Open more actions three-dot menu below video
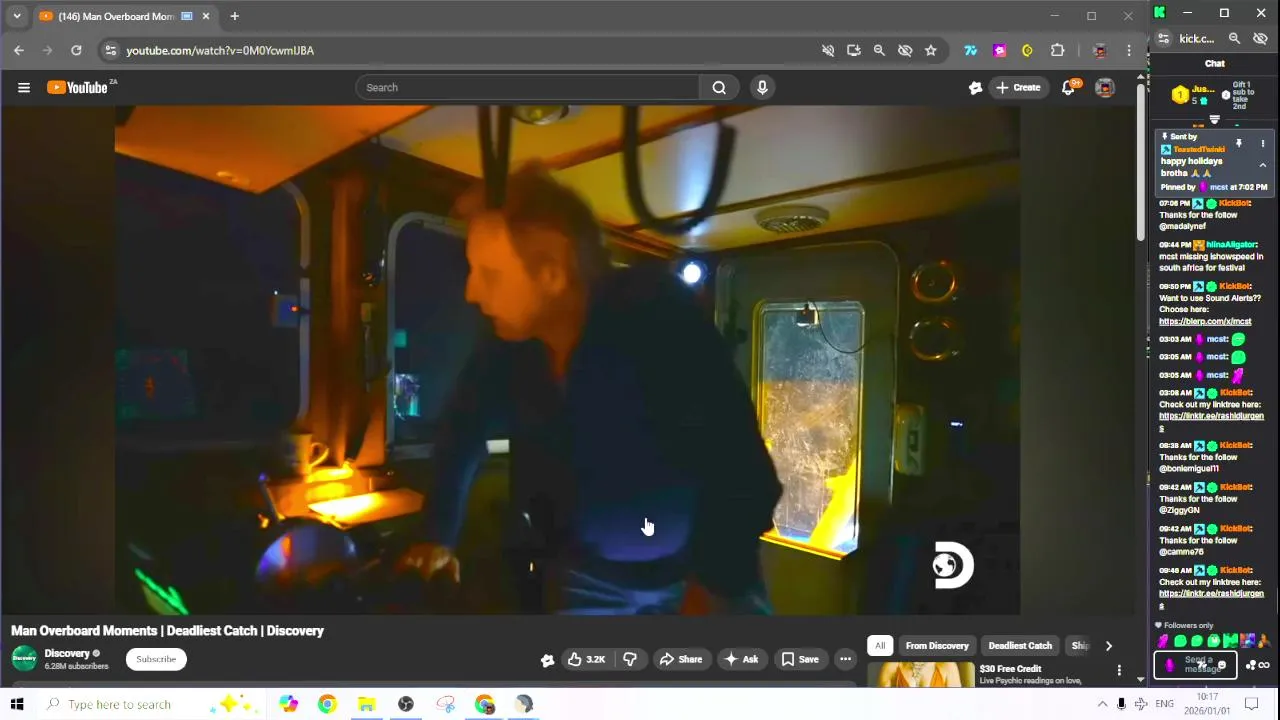 (845, 659)
